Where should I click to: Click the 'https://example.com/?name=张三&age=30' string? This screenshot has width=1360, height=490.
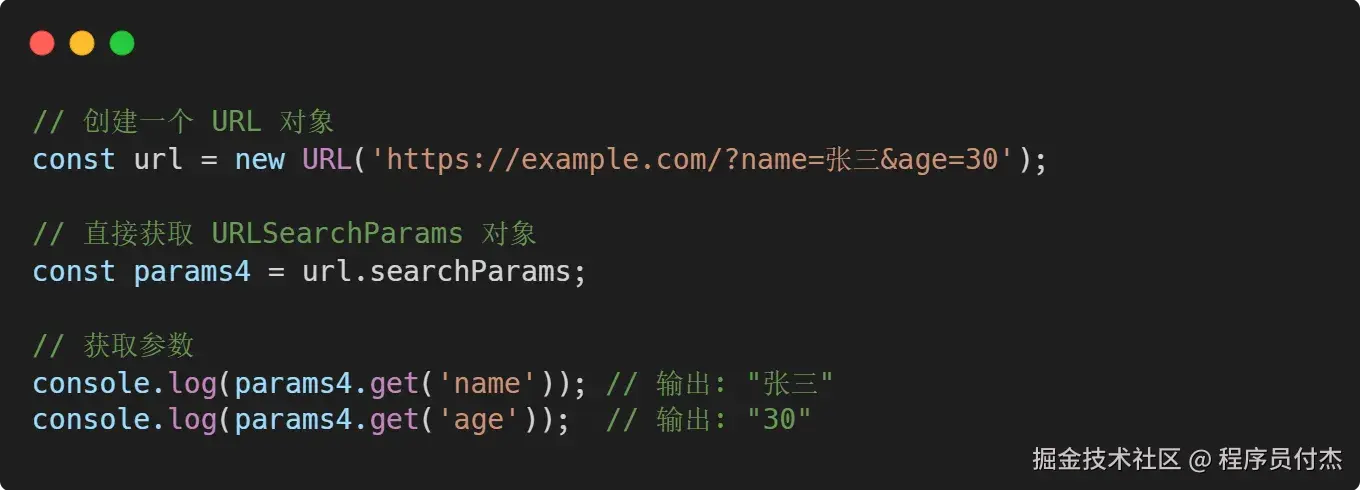[694, 159]
